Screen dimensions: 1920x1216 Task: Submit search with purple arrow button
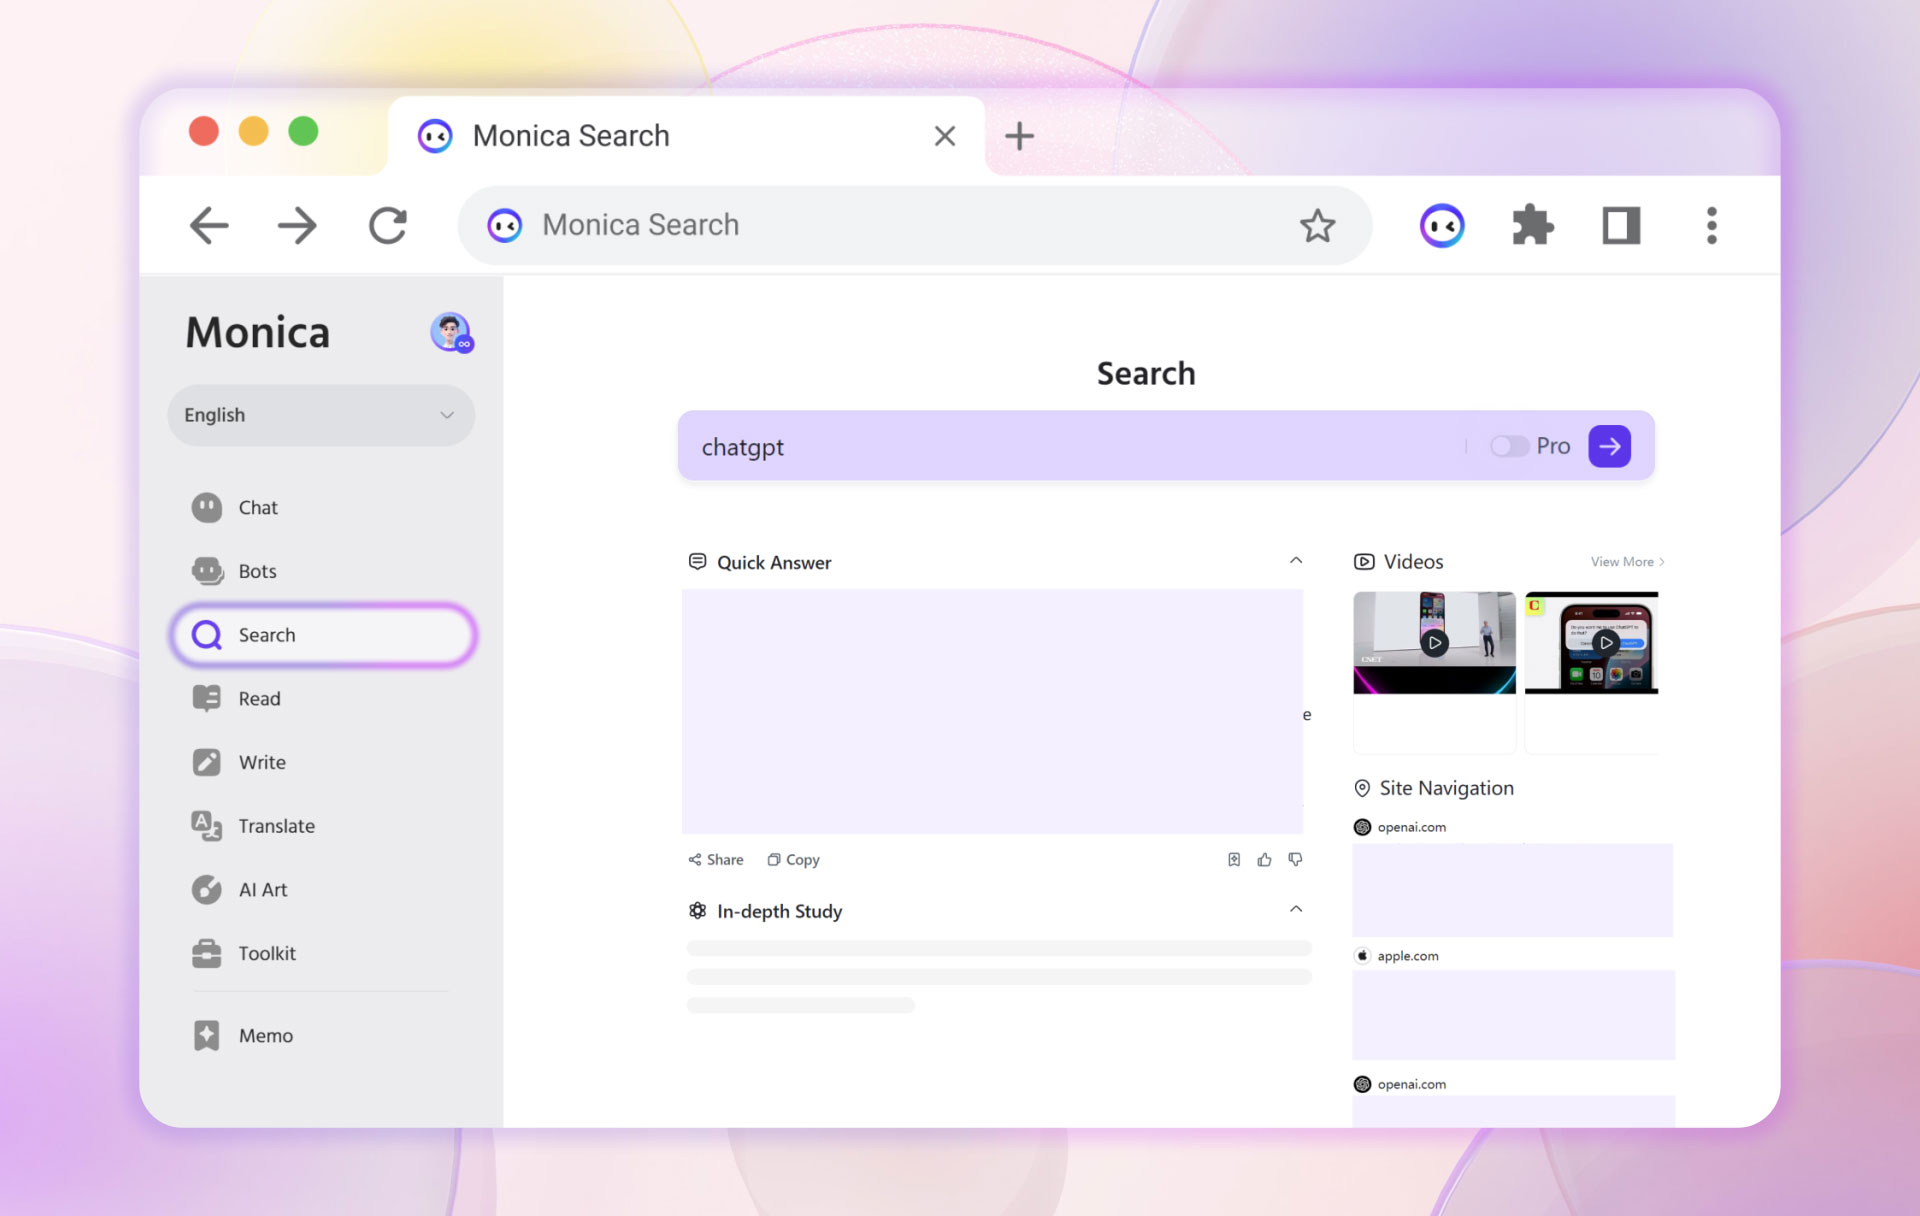[x=1609, y=447]
